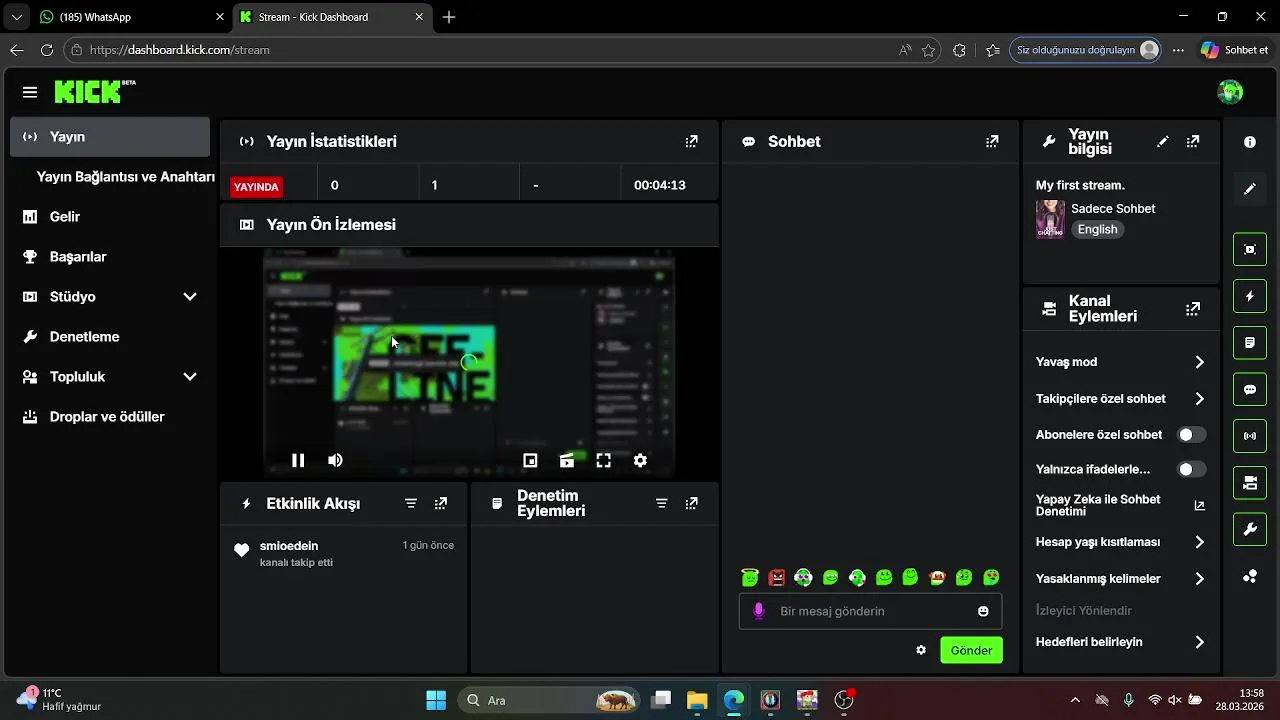Select Yayın in sidebar

pyautogui.click(x=110, y=137)
